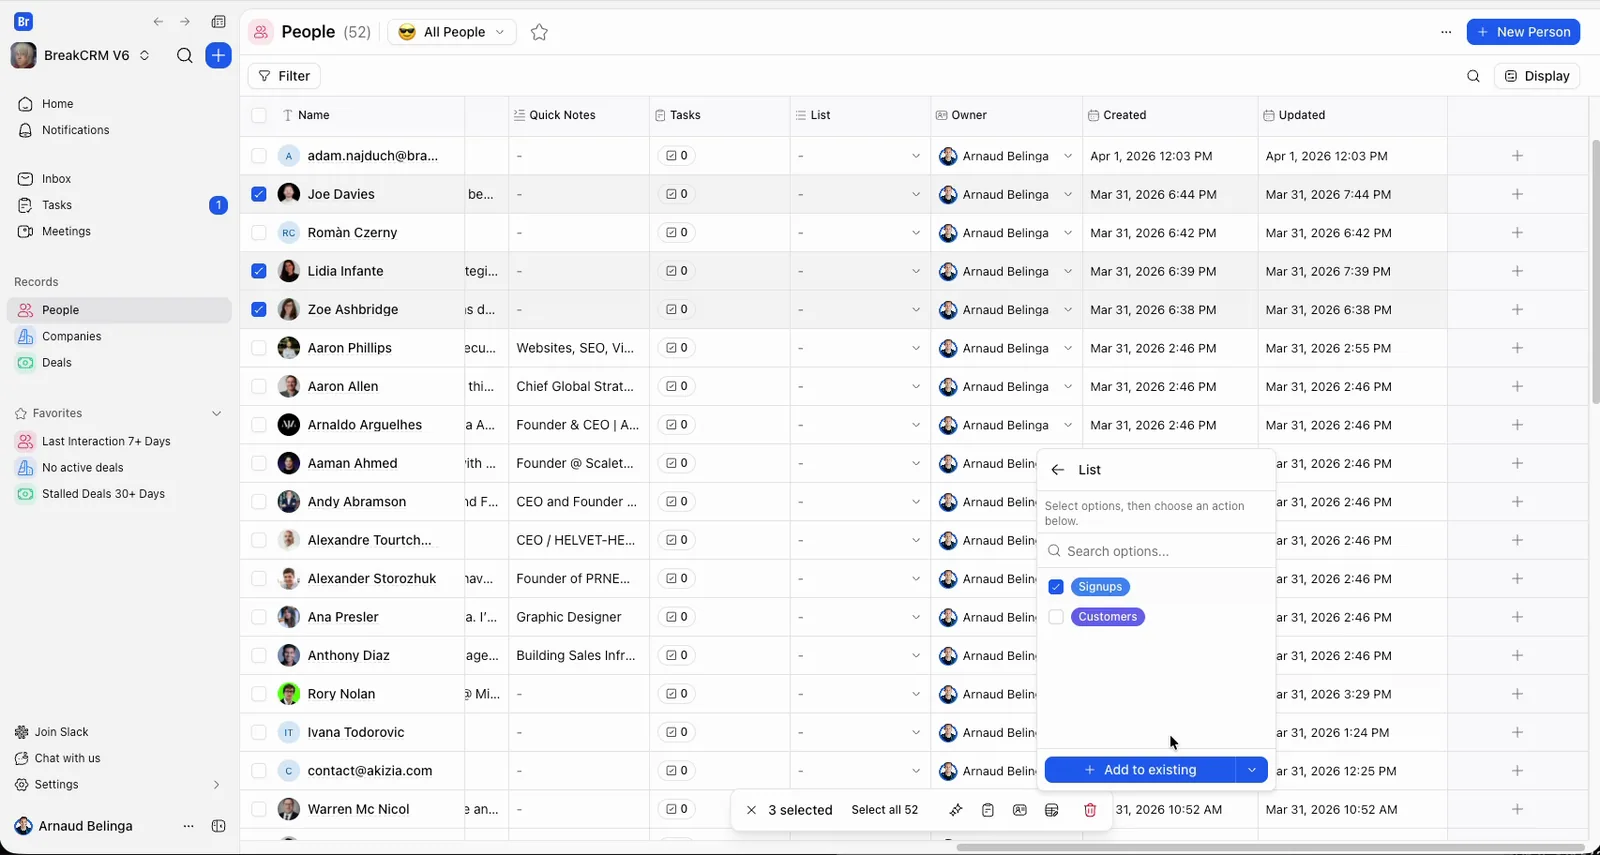
Task: Open Deals in the sidebar
Action: [x=57, y=363]
